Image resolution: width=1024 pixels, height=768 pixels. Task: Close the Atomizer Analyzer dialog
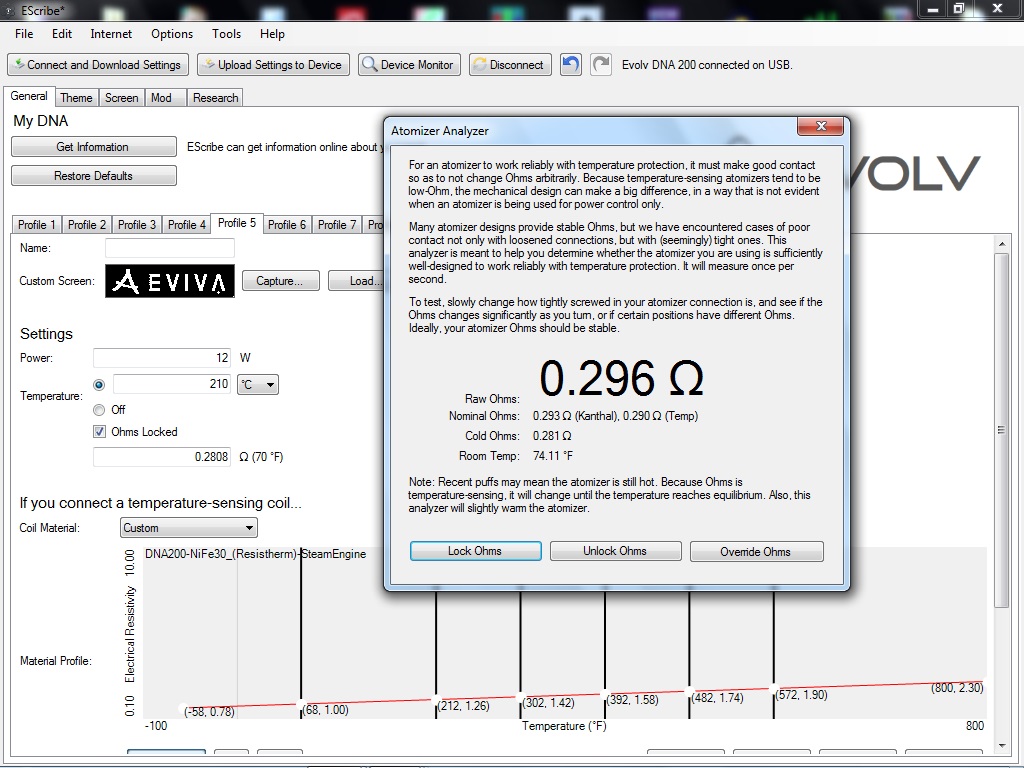point(821,126)
